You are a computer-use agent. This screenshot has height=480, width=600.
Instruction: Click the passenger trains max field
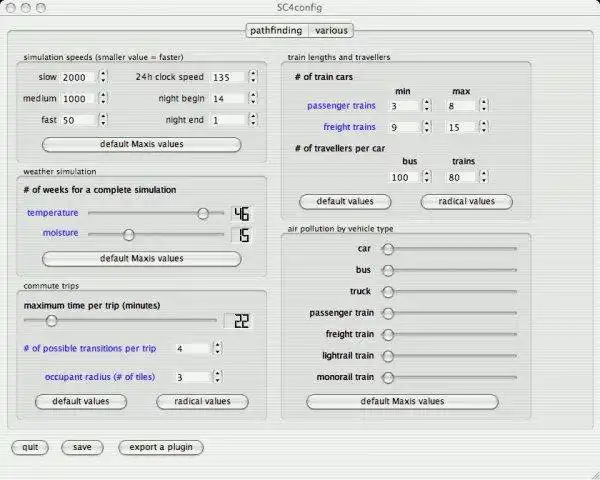click(461, 106)
